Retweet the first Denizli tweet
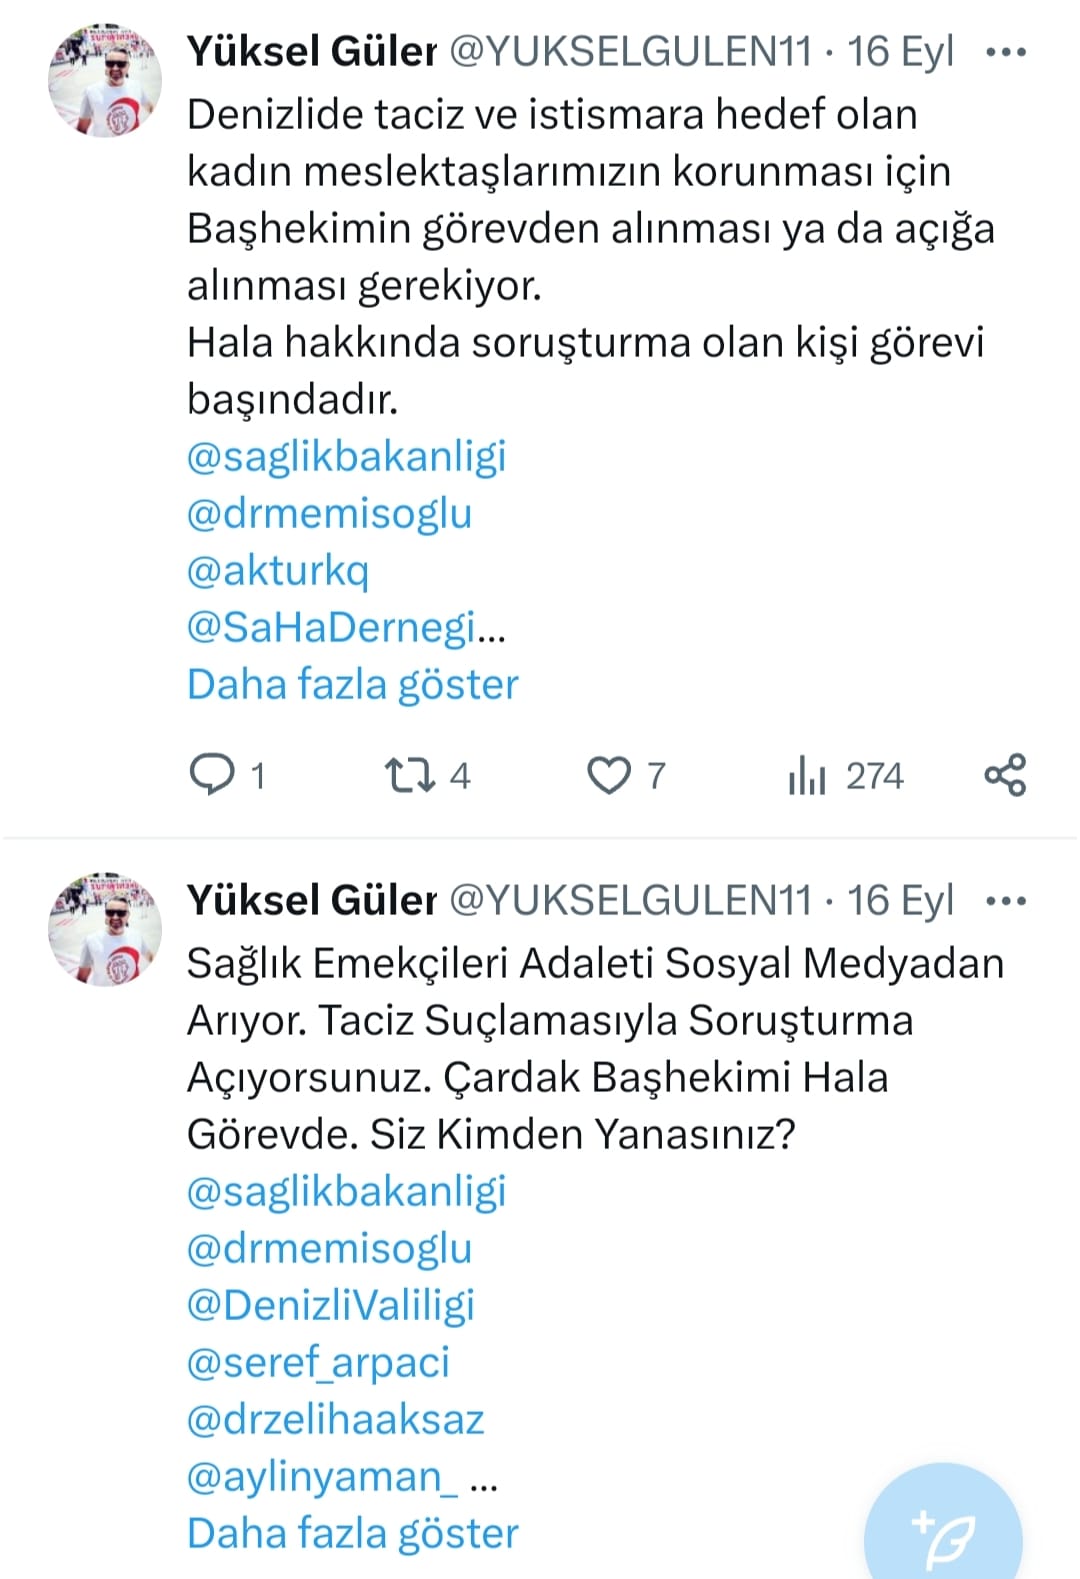The width and height of the screenshot is (1080, 1579). pos(409,775)
